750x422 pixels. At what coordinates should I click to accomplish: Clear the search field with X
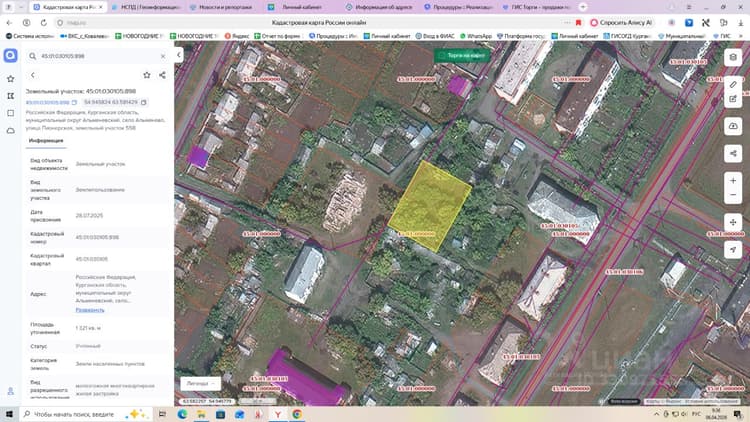pyautogui.click(x=163, y=56)
